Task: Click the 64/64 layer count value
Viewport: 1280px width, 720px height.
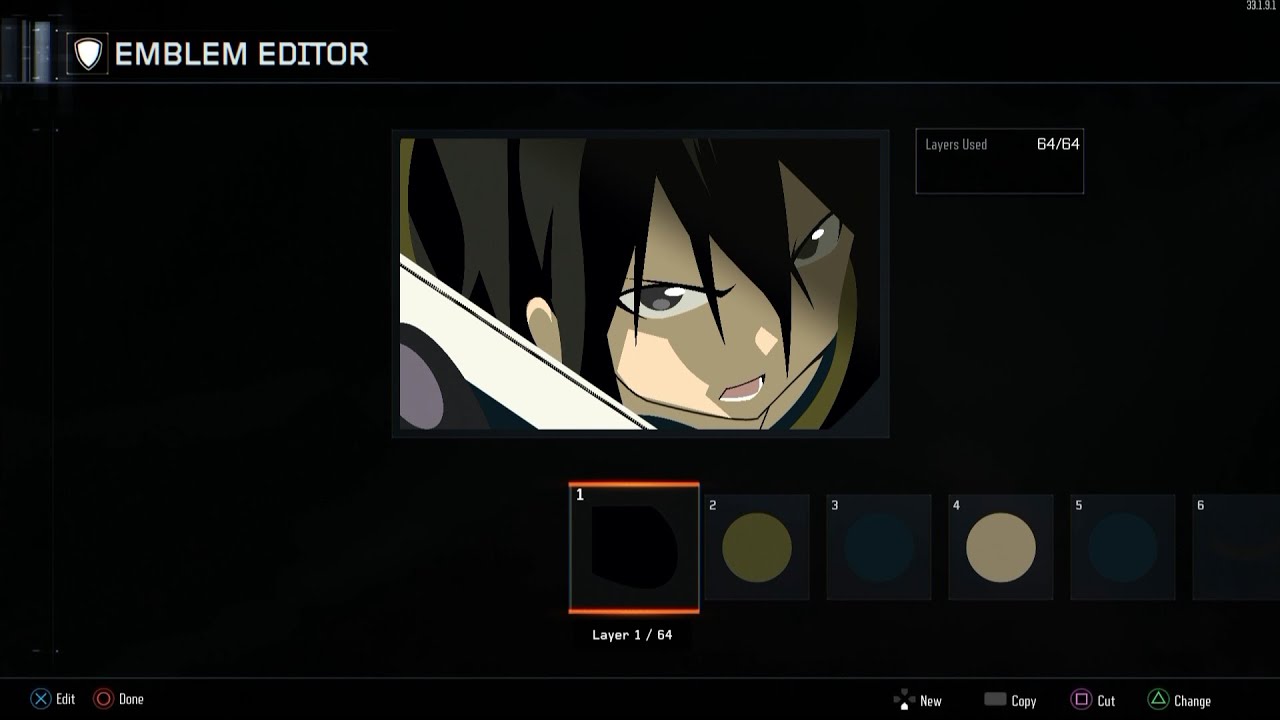Action: (1058, 144)
